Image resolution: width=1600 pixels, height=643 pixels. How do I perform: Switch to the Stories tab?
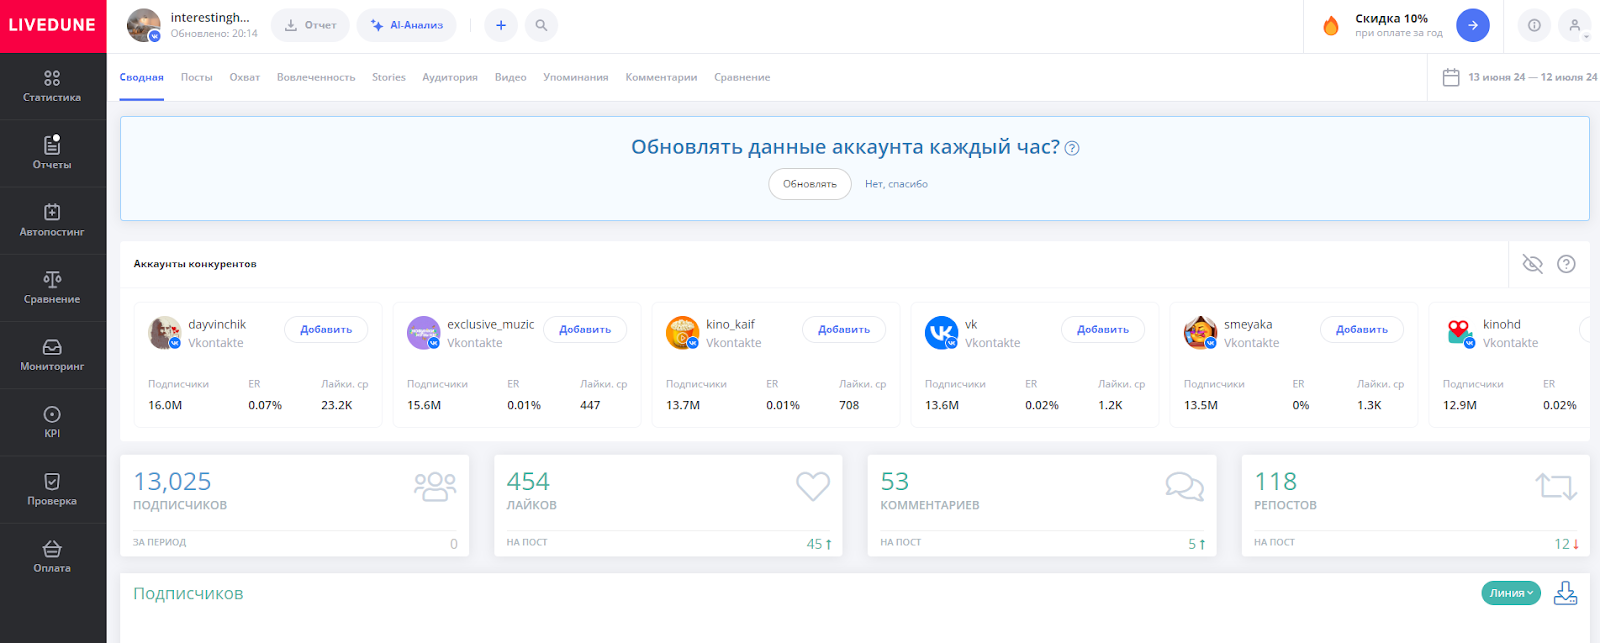[x=389, y=77]
